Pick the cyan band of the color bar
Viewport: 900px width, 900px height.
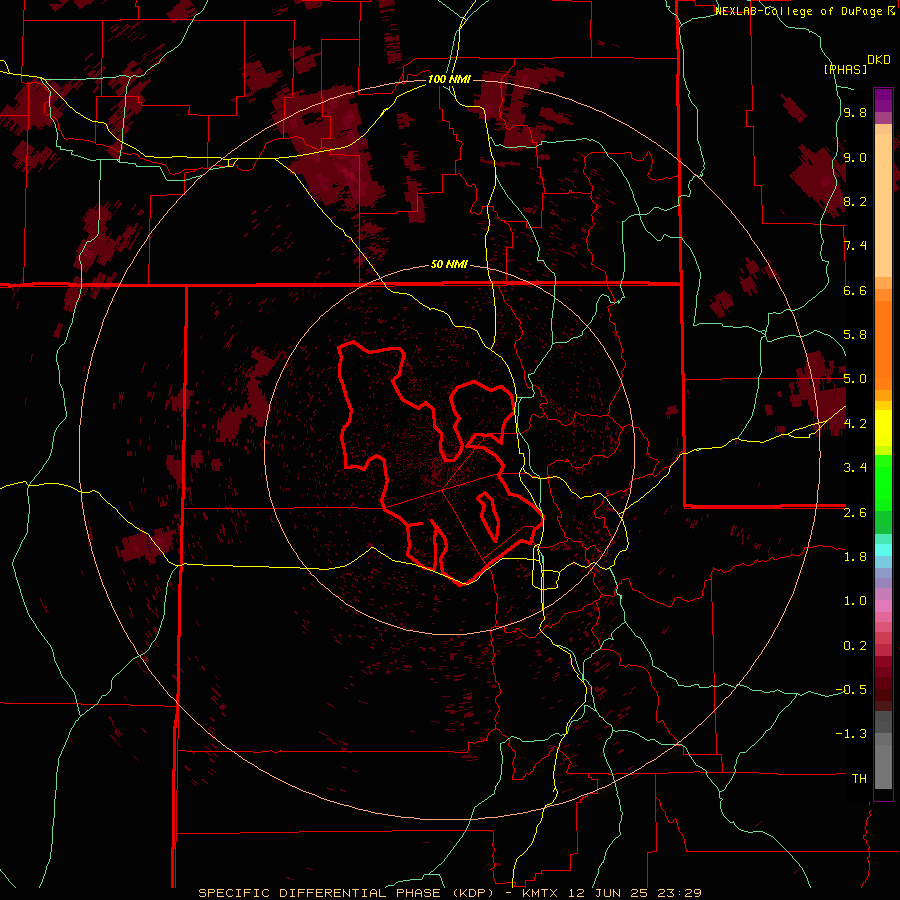[x=883, y=550]
